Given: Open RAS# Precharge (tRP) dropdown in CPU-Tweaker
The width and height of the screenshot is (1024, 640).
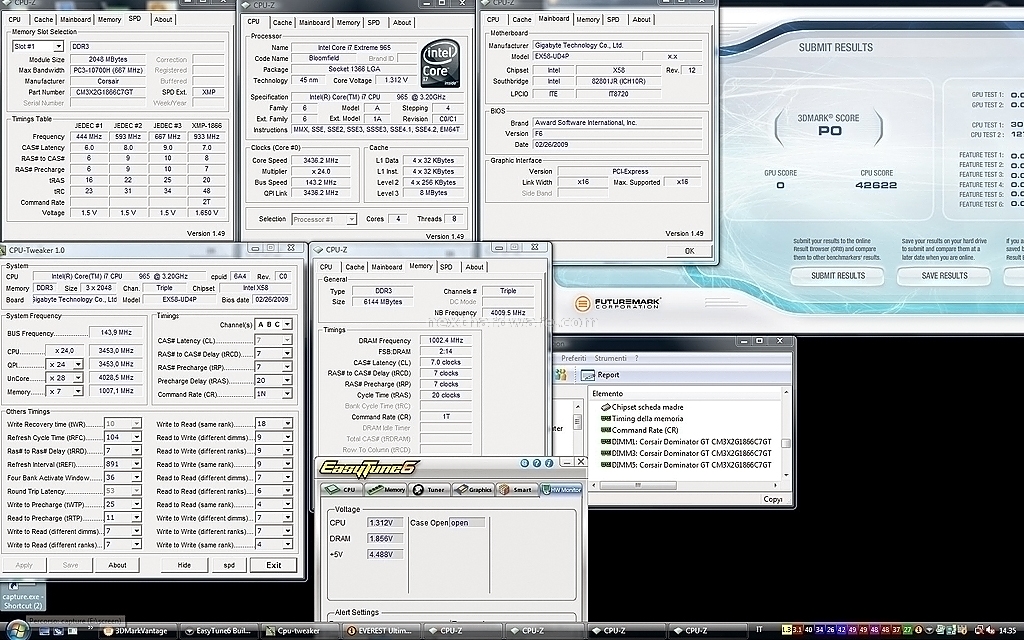Looking at the screenshot, I should [x=273, y=367].
